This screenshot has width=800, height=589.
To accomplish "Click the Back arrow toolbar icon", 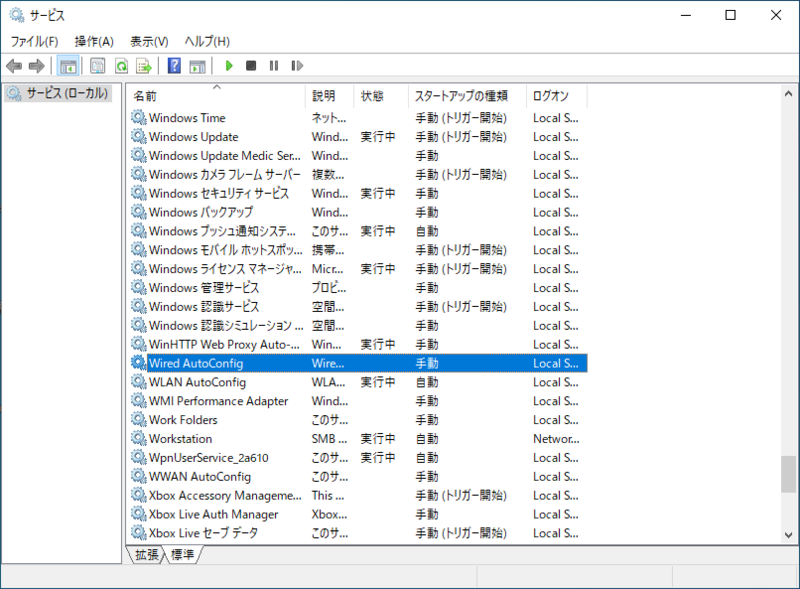I will [x=14, y=66].
